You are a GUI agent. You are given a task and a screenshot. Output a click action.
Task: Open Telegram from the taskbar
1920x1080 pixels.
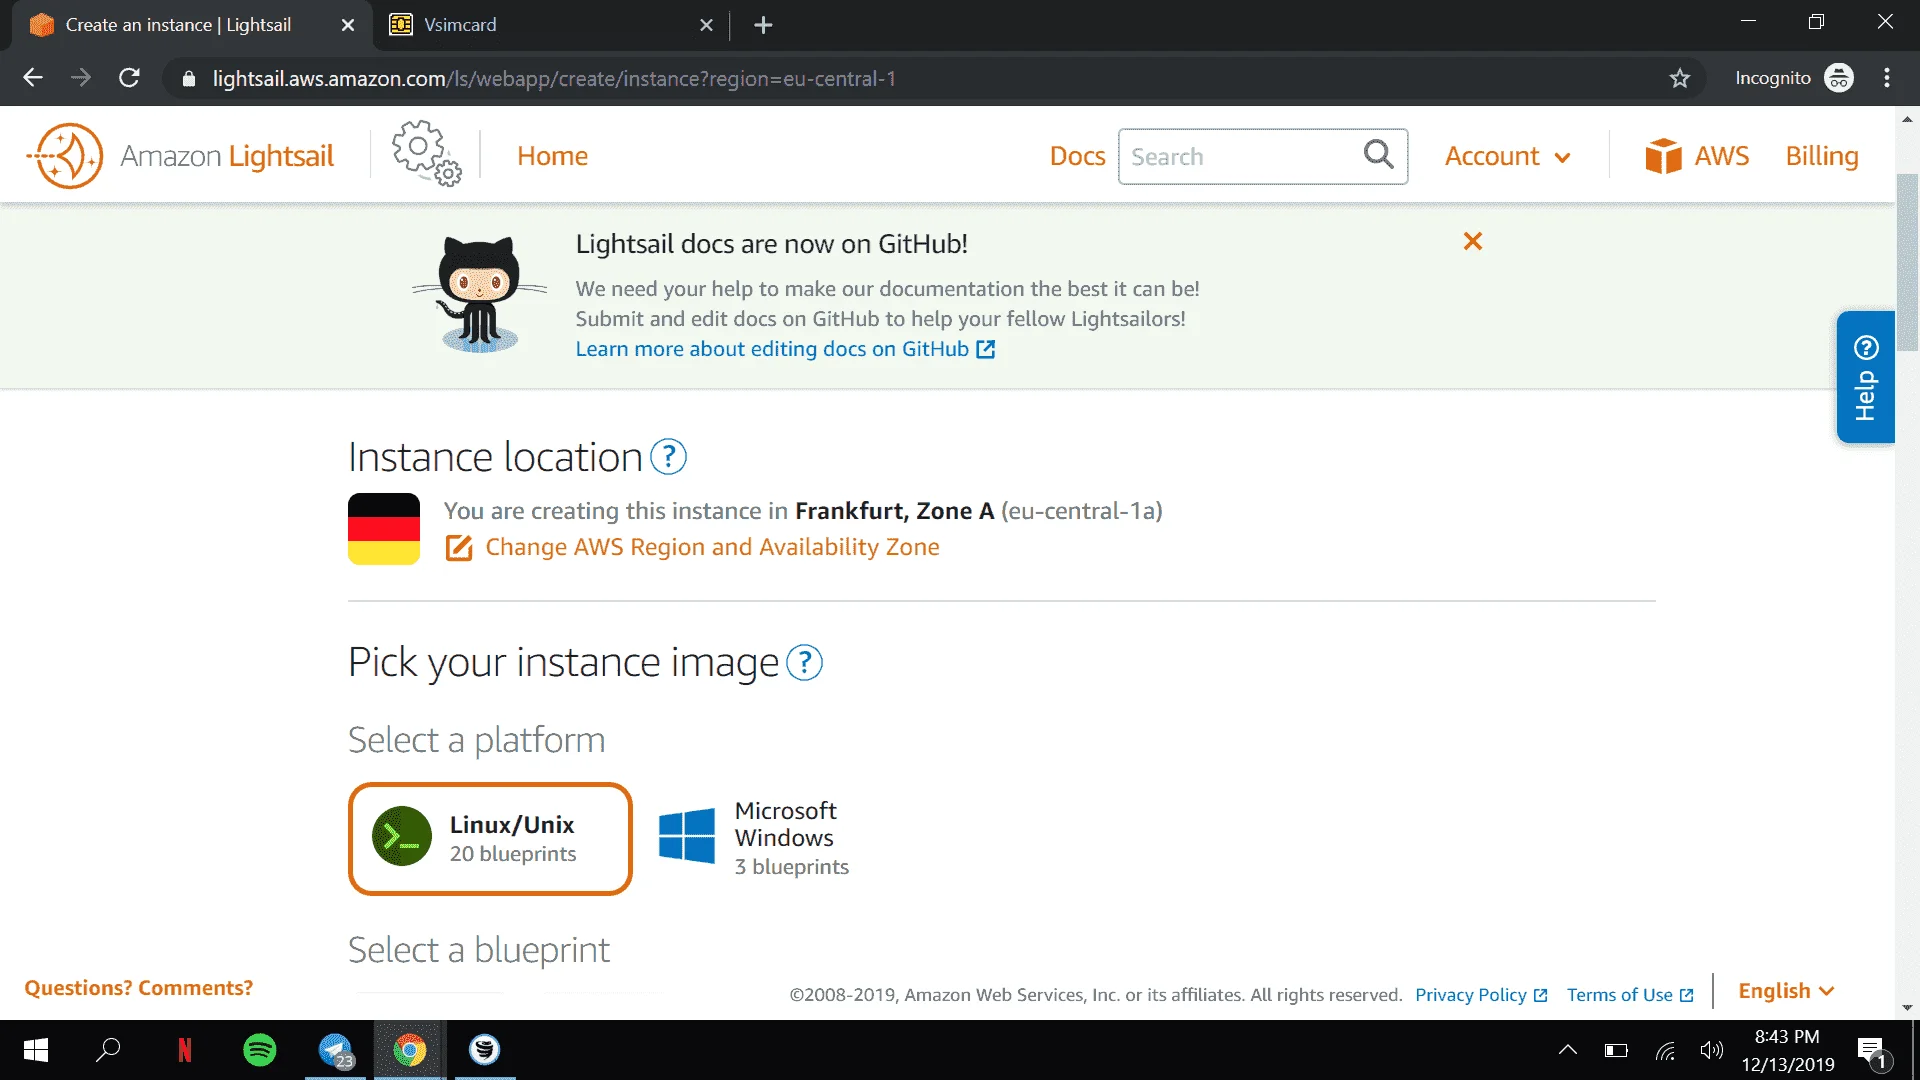tap(335, 1050)
